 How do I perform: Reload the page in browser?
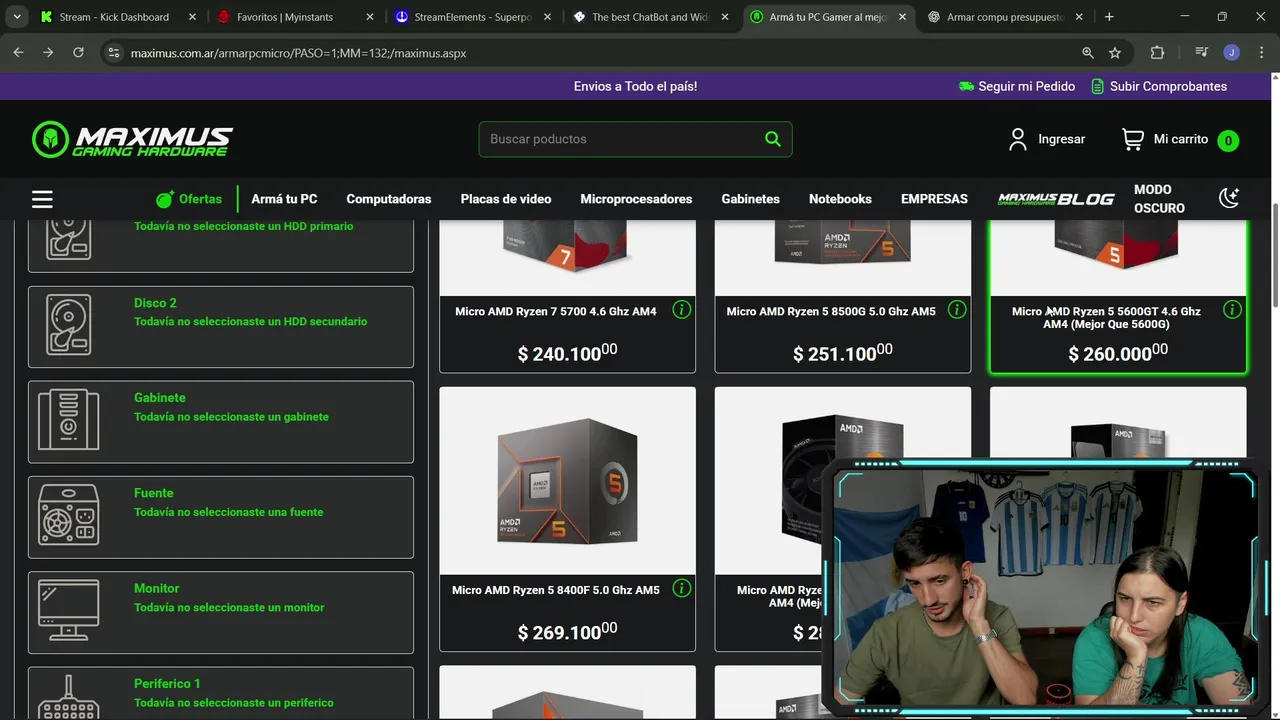[78, 53]
